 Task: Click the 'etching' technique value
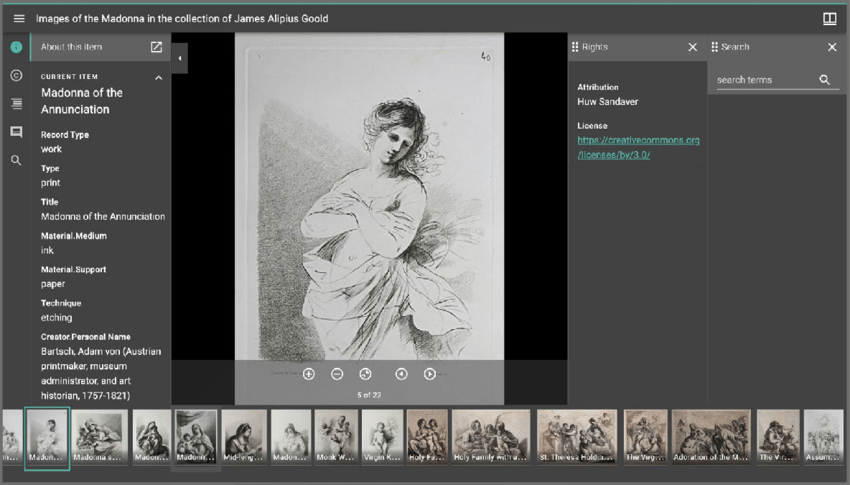pyautogui.click(x=56, y=318)
